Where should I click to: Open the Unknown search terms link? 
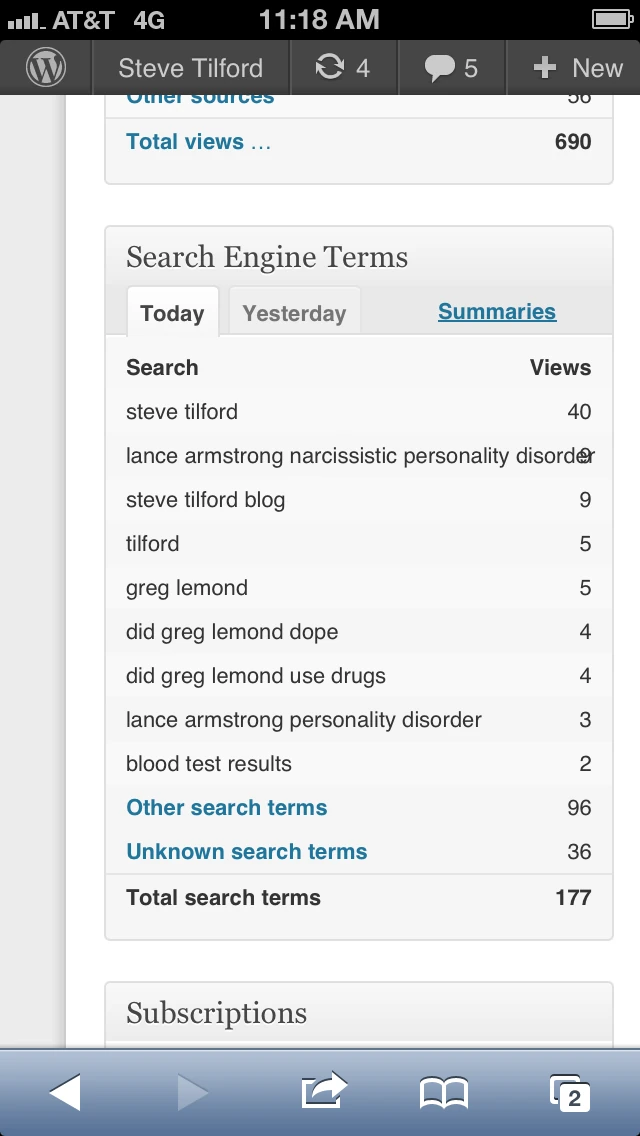pyautogui.click(x=245, y=851)
